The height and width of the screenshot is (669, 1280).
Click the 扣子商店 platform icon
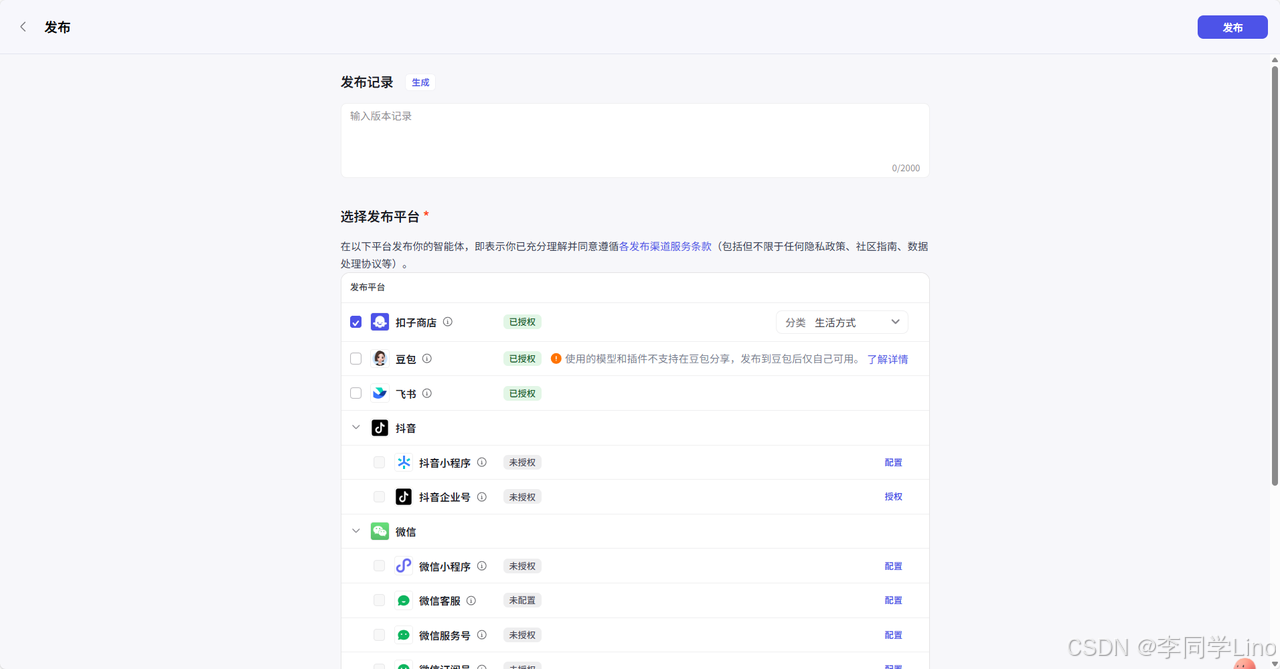pyautogui.click(x=380, y=322)
